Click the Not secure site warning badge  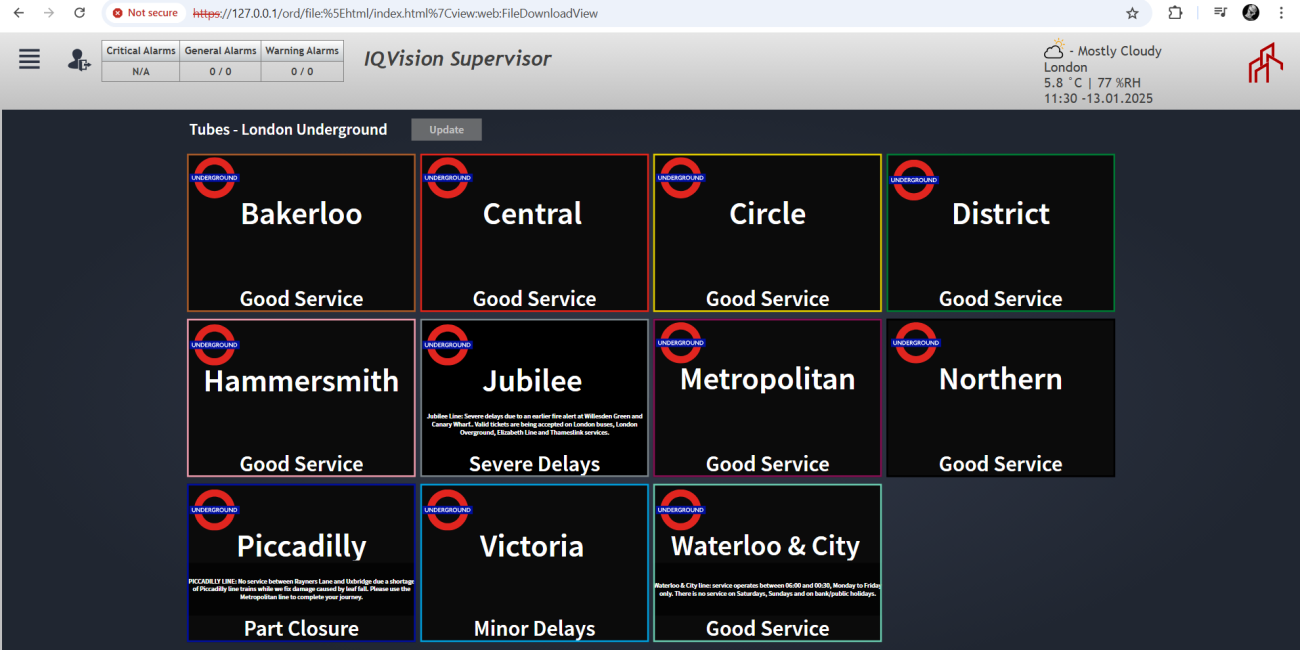tap(146, 13)
